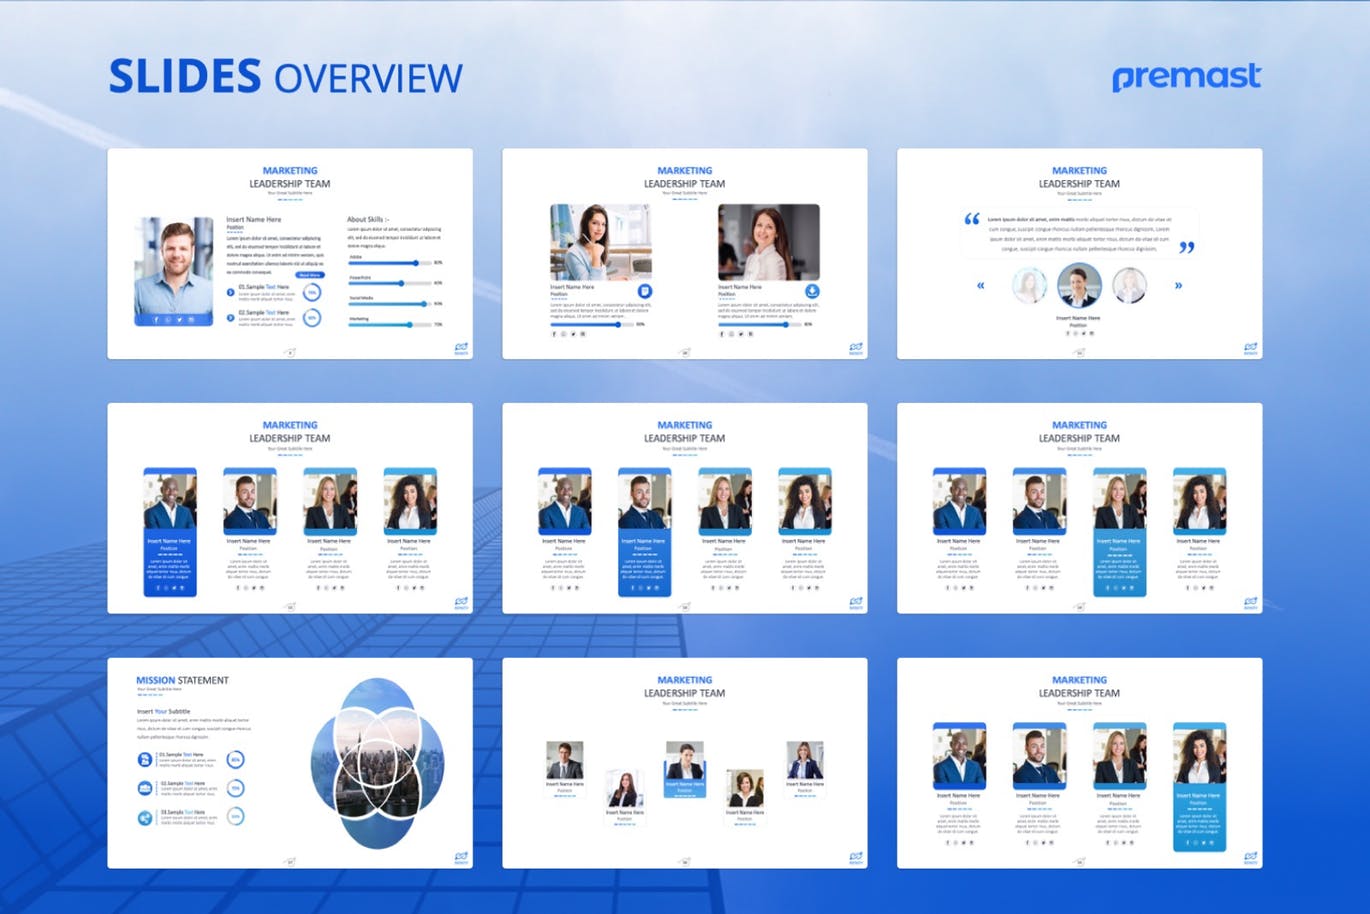The image size is (1370, 914).
Task: Select the bearded man portrait on first slide
Action: tap(174, 265)
